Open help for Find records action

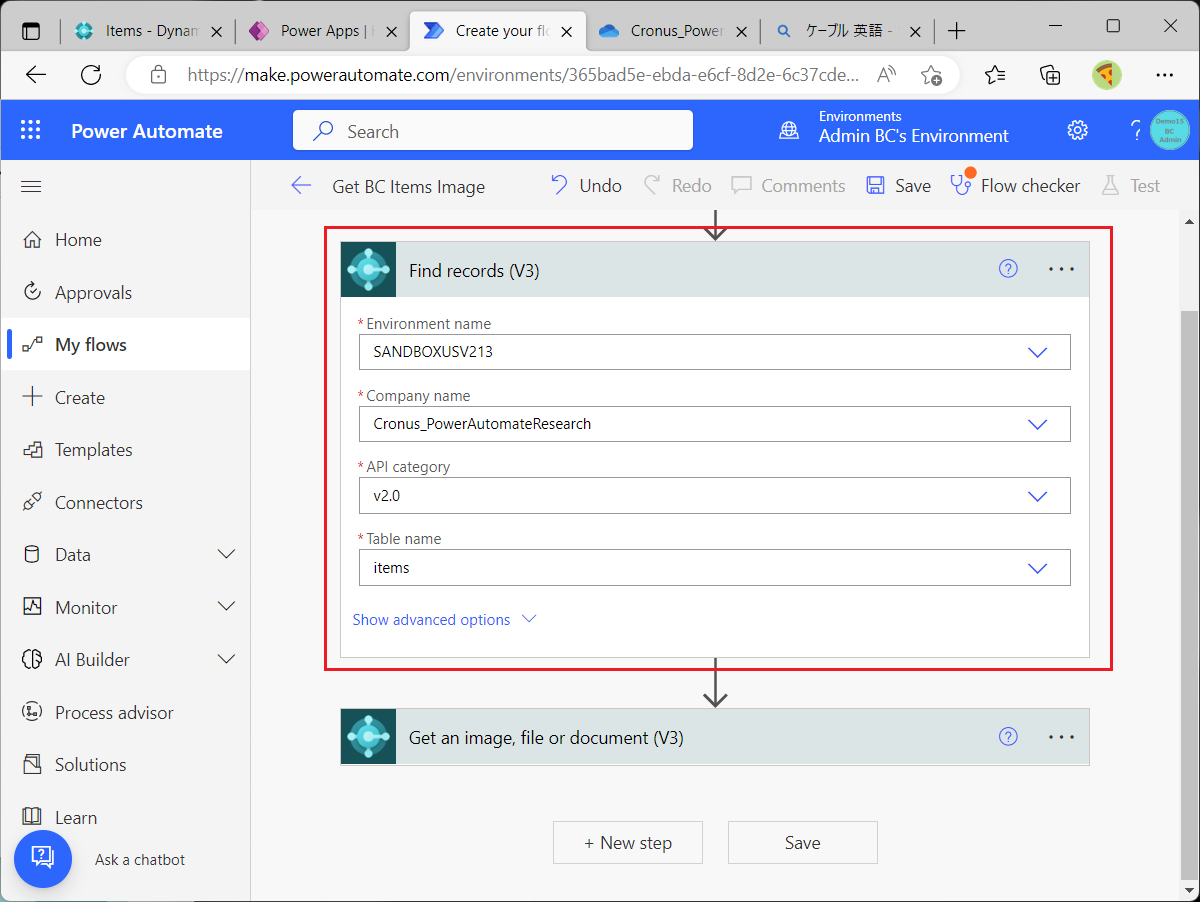tap(1008, 269)
